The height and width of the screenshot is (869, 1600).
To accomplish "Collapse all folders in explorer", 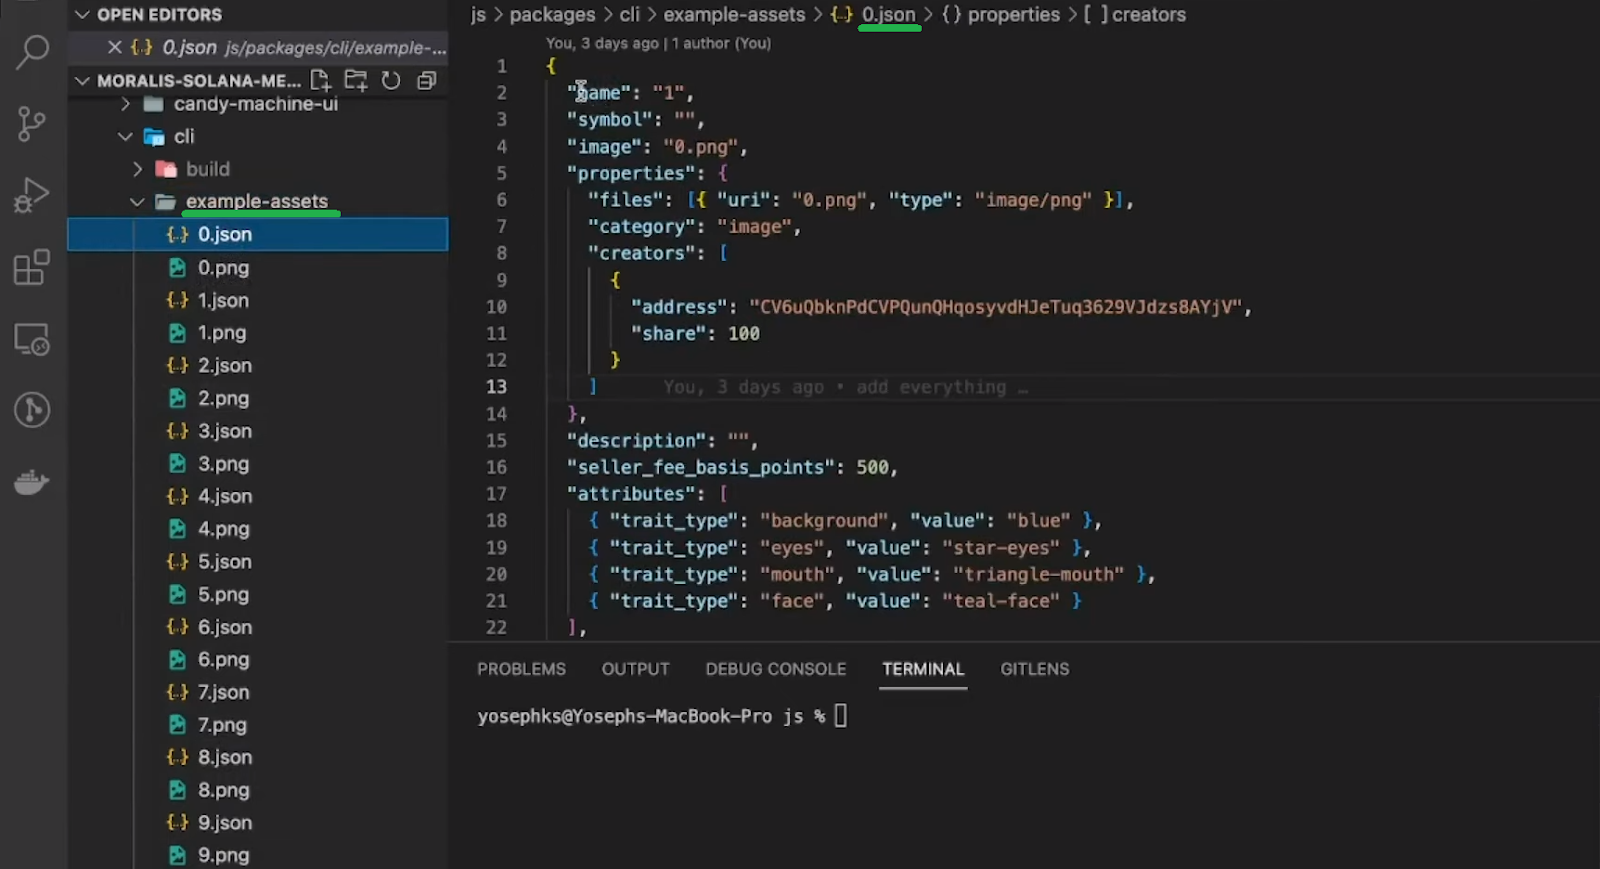I will coord(427,80).
